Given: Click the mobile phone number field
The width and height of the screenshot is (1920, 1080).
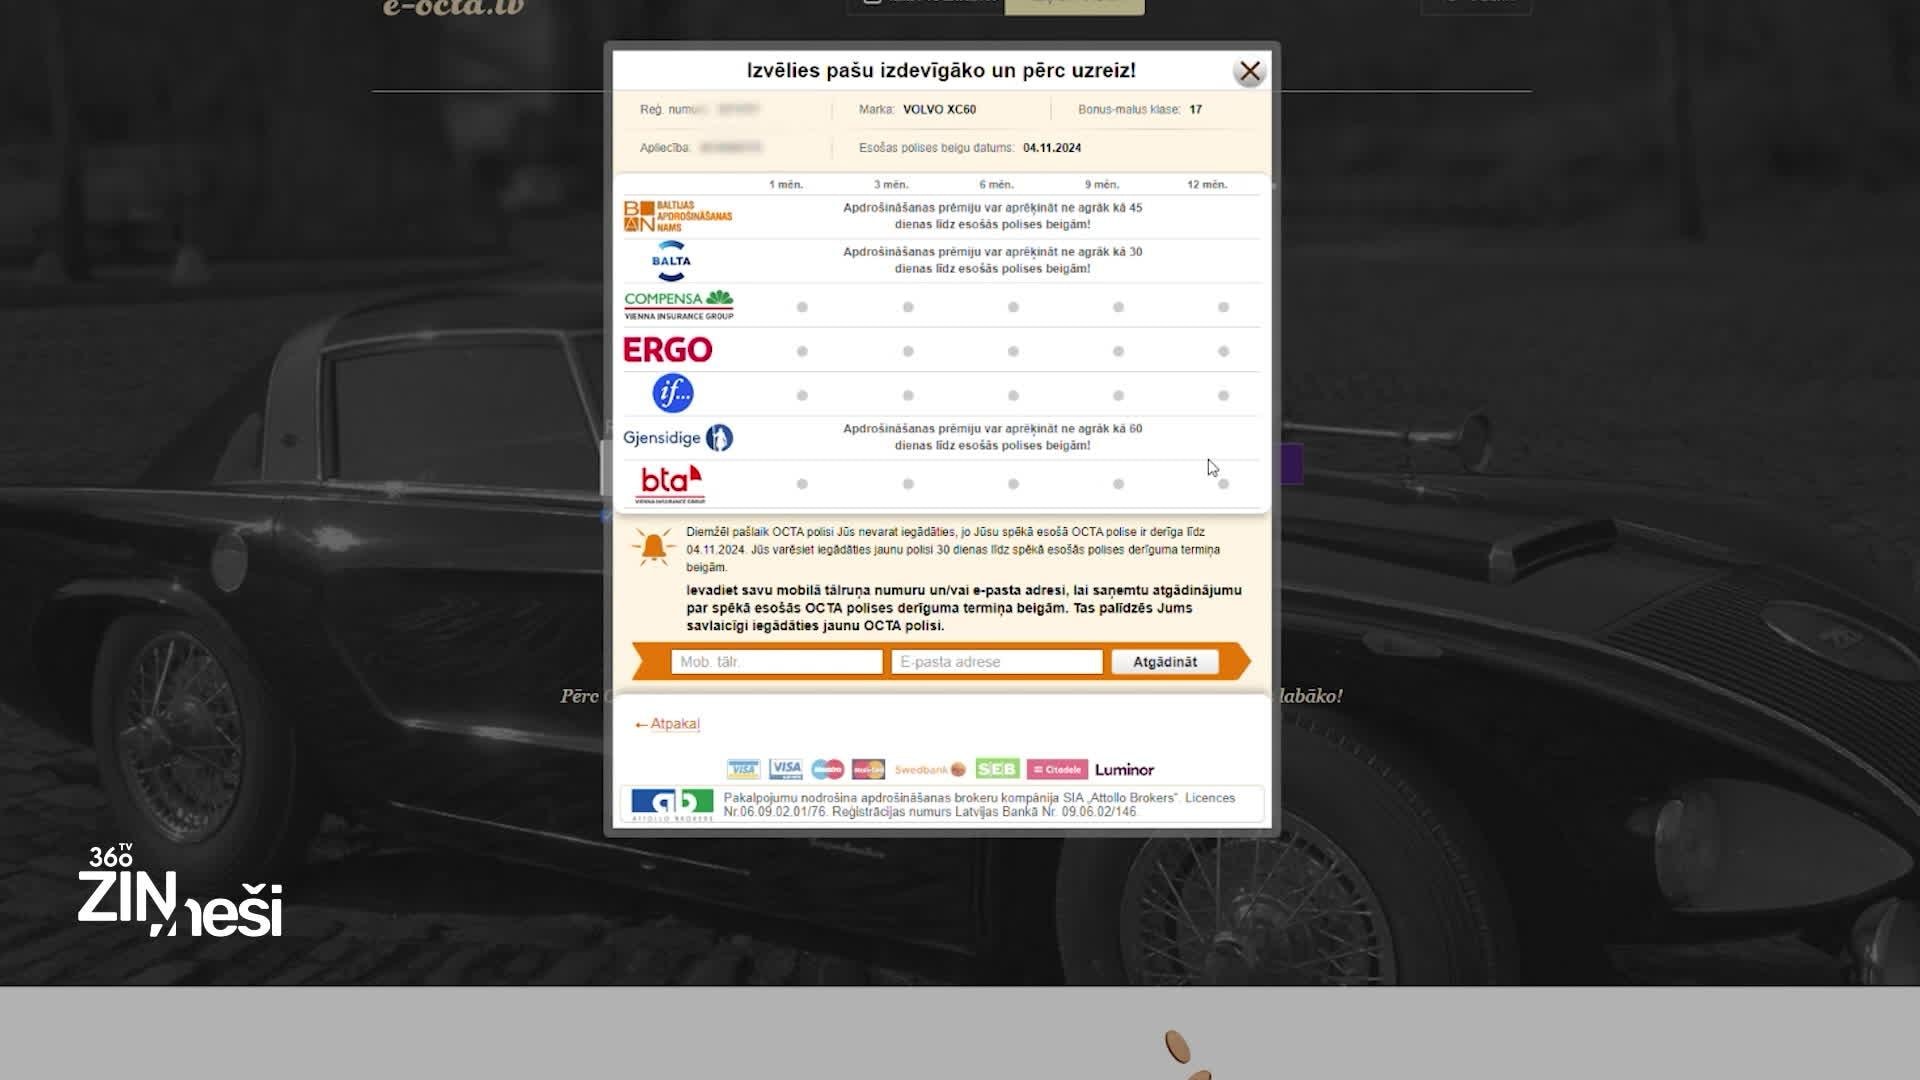Looking at the screenshot, I should 776,662.
